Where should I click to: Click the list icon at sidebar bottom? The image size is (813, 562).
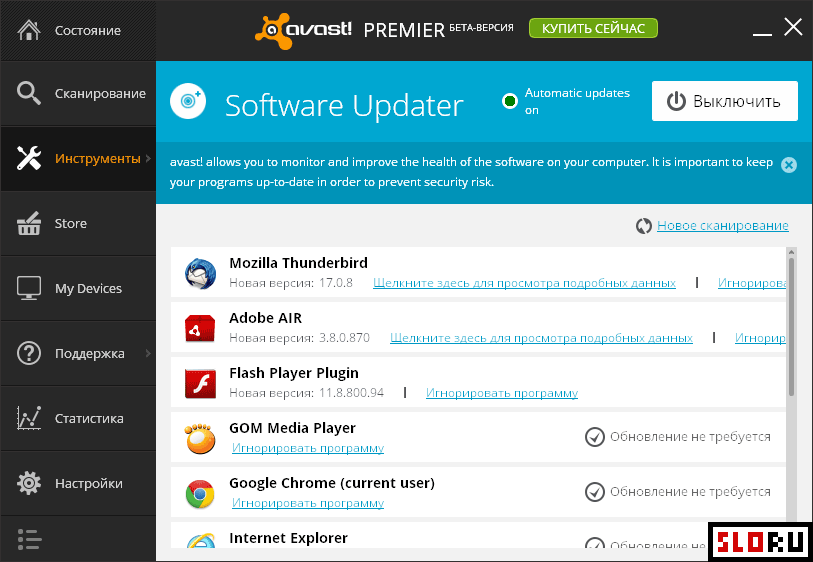tap(29, 539)
